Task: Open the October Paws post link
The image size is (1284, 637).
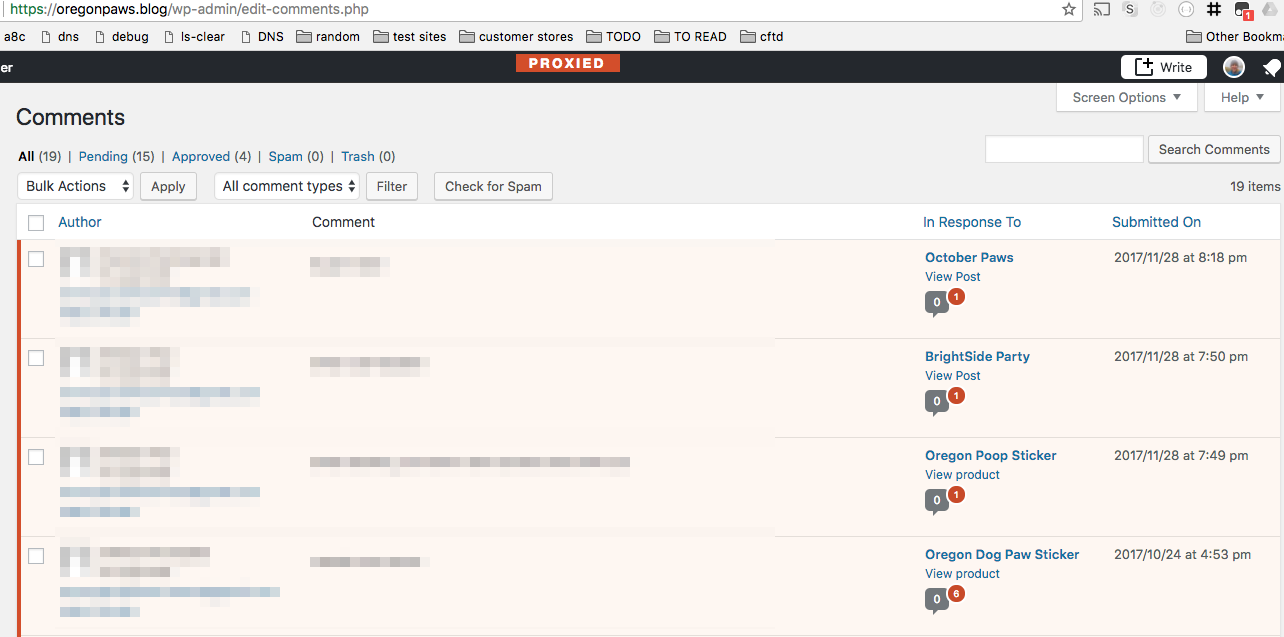Action: coord(969,257)
